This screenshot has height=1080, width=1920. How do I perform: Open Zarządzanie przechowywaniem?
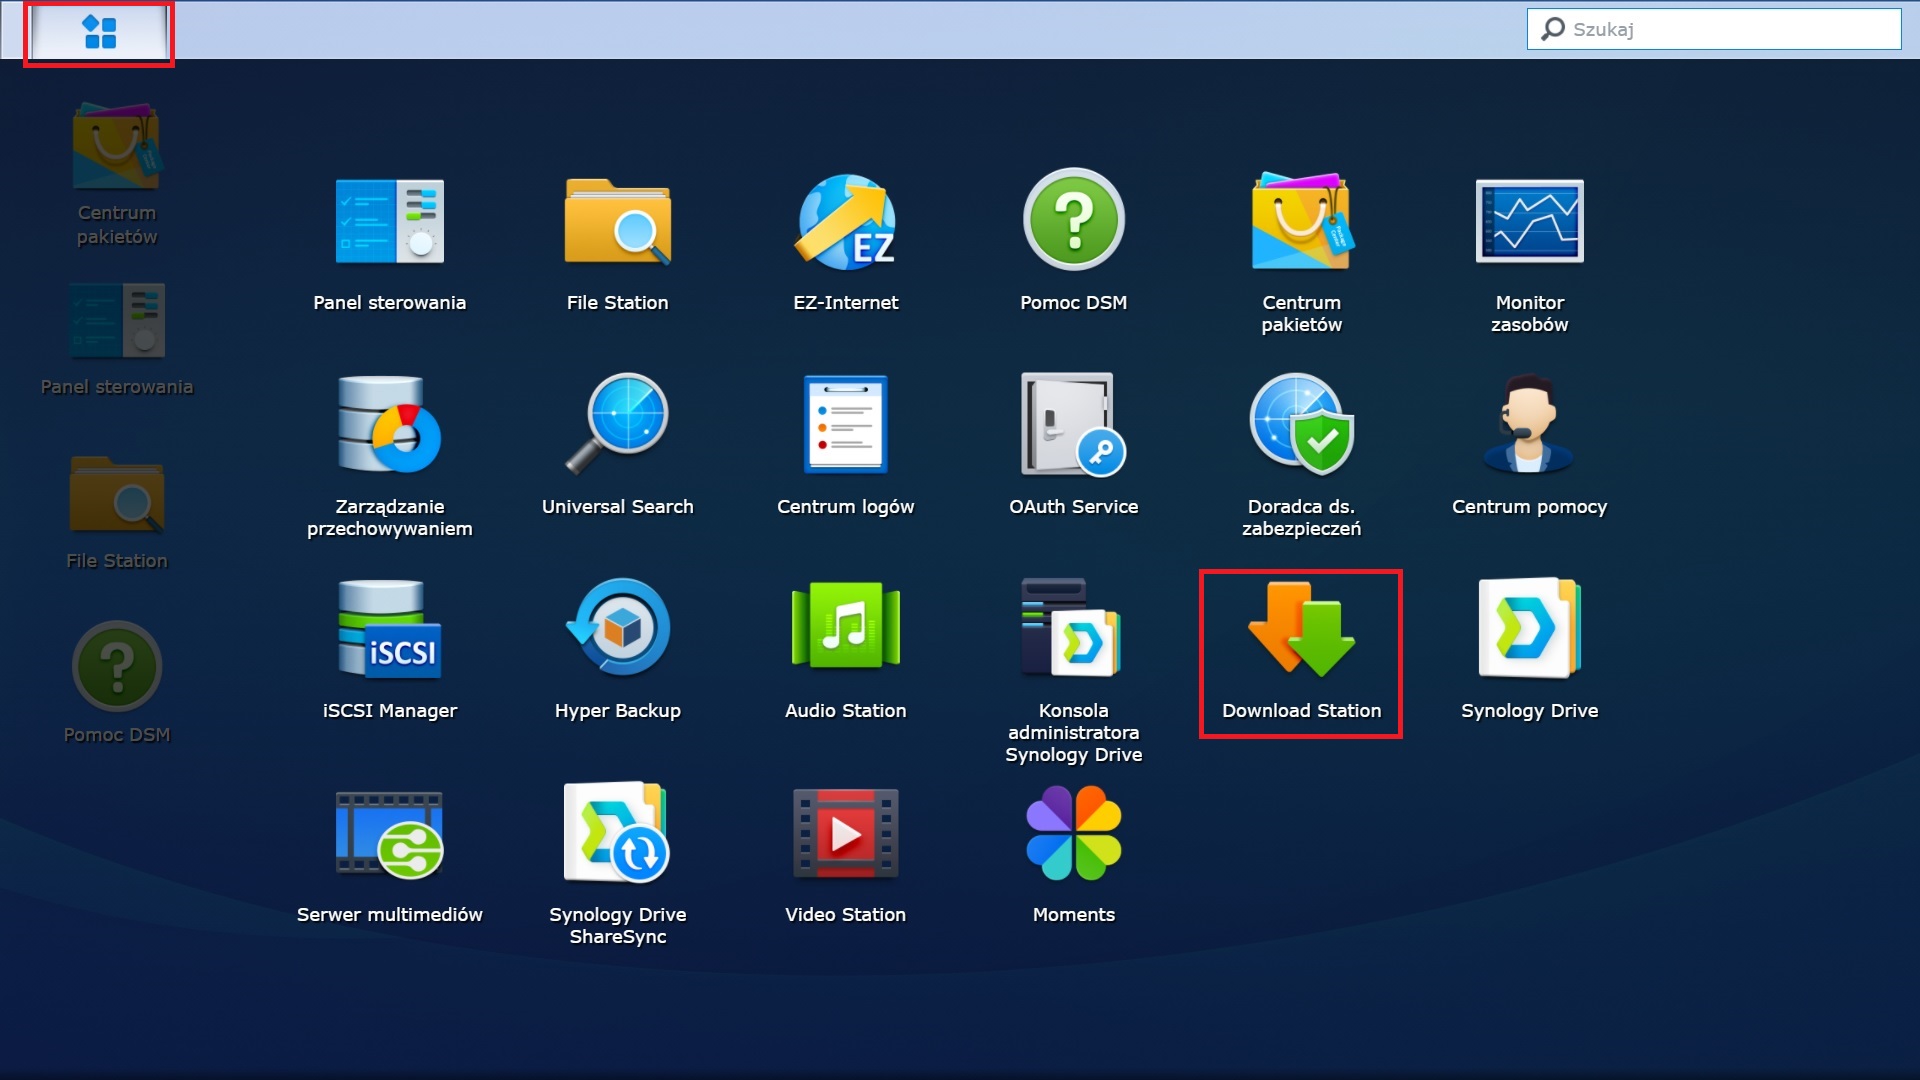coord(389,457)
